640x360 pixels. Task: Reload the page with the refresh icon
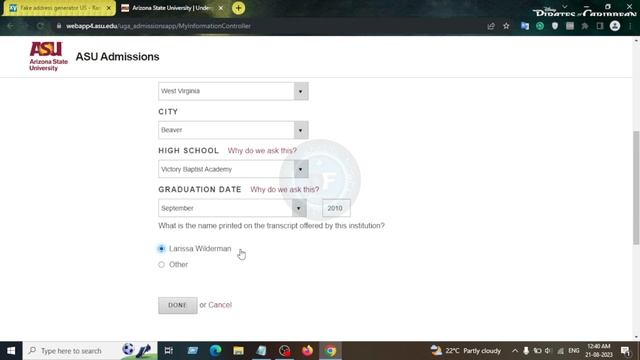click(x=40, y=26)
